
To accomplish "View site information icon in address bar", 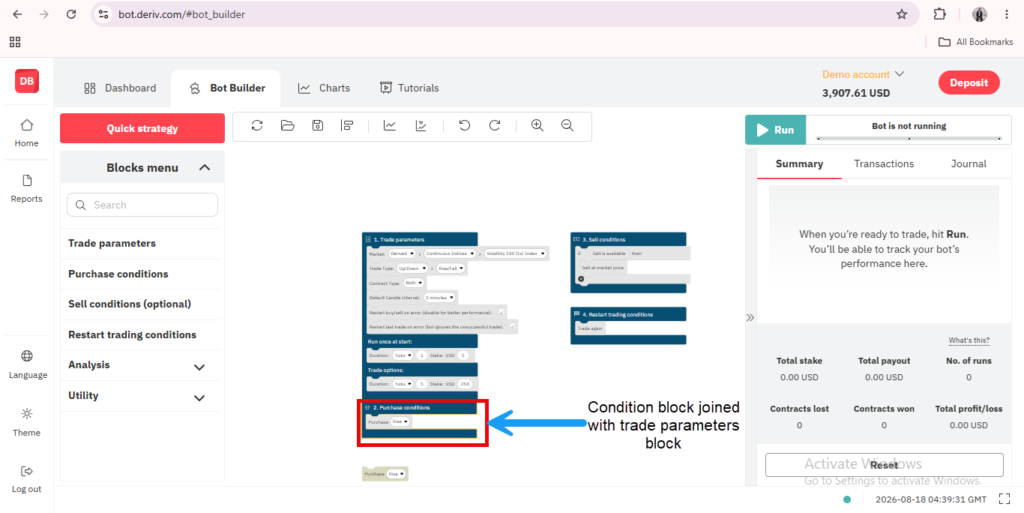I will click(x=103, y=14).
